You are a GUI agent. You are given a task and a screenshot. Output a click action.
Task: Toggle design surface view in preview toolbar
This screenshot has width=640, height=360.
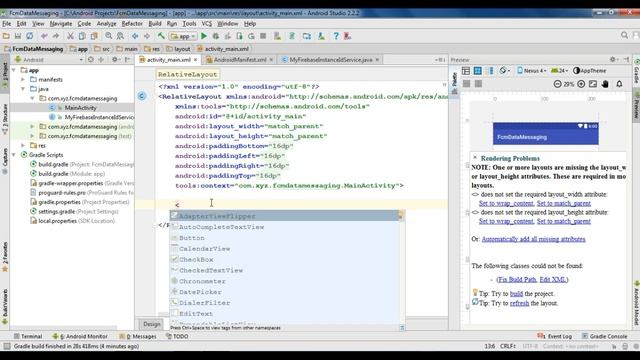point(466,71)
